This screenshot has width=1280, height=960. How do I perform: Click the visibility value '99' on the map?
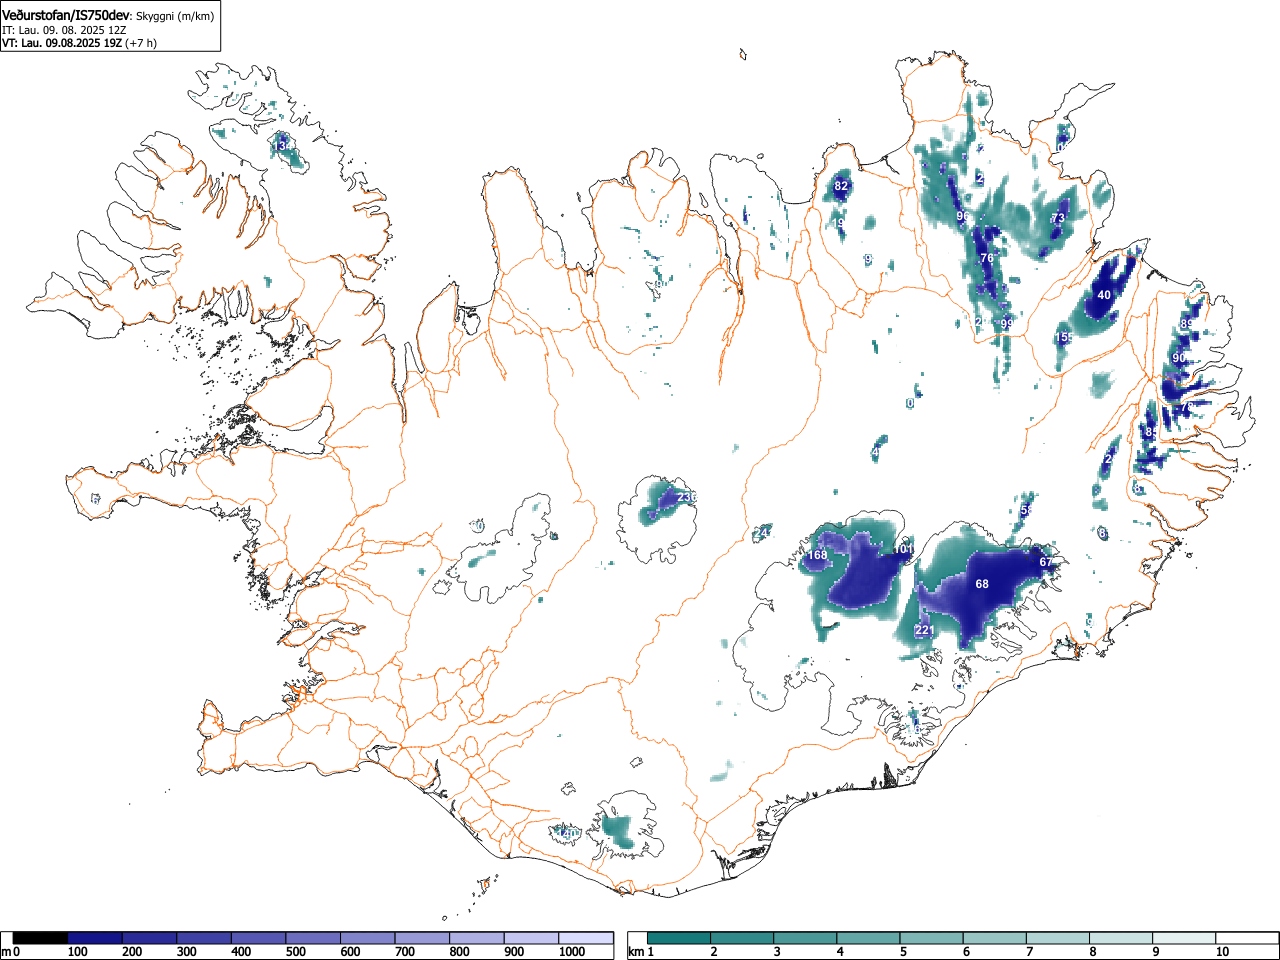1006,323
